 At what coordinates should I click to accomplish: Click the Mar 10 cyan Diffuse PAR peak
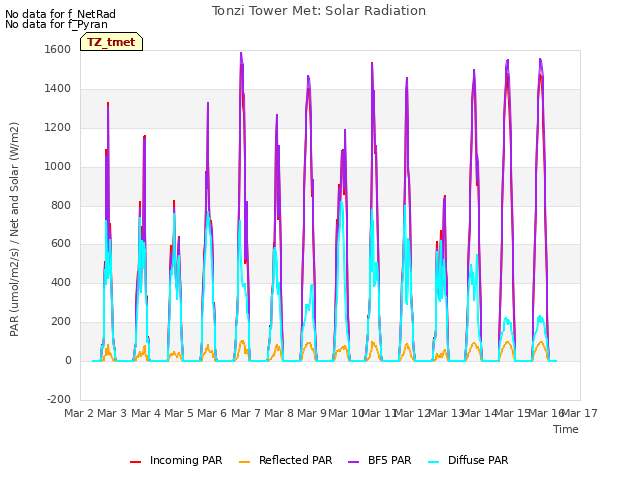[341, 202]
